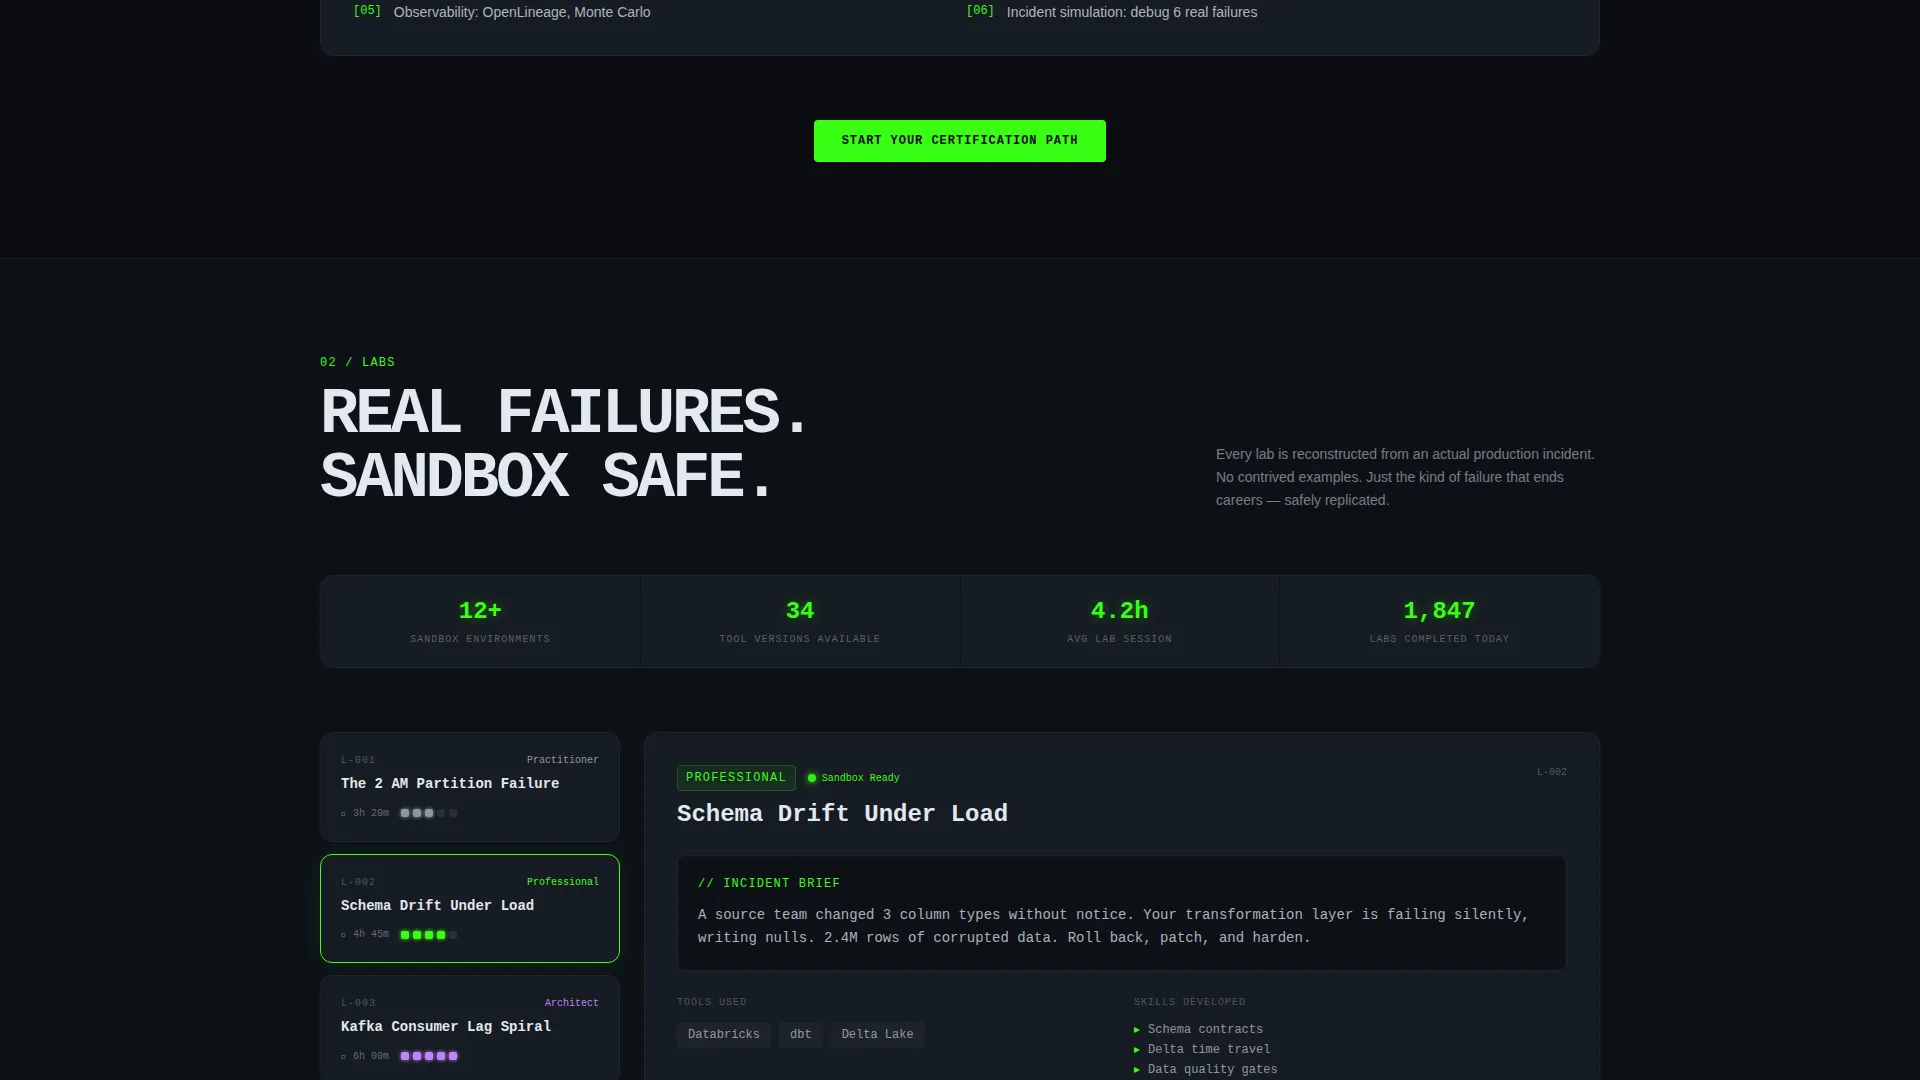The width and height of the screenshot is (1920, 1080).
Task: Click the 1,847 Labs Completed Today stat
Action: pos(1440,621)
